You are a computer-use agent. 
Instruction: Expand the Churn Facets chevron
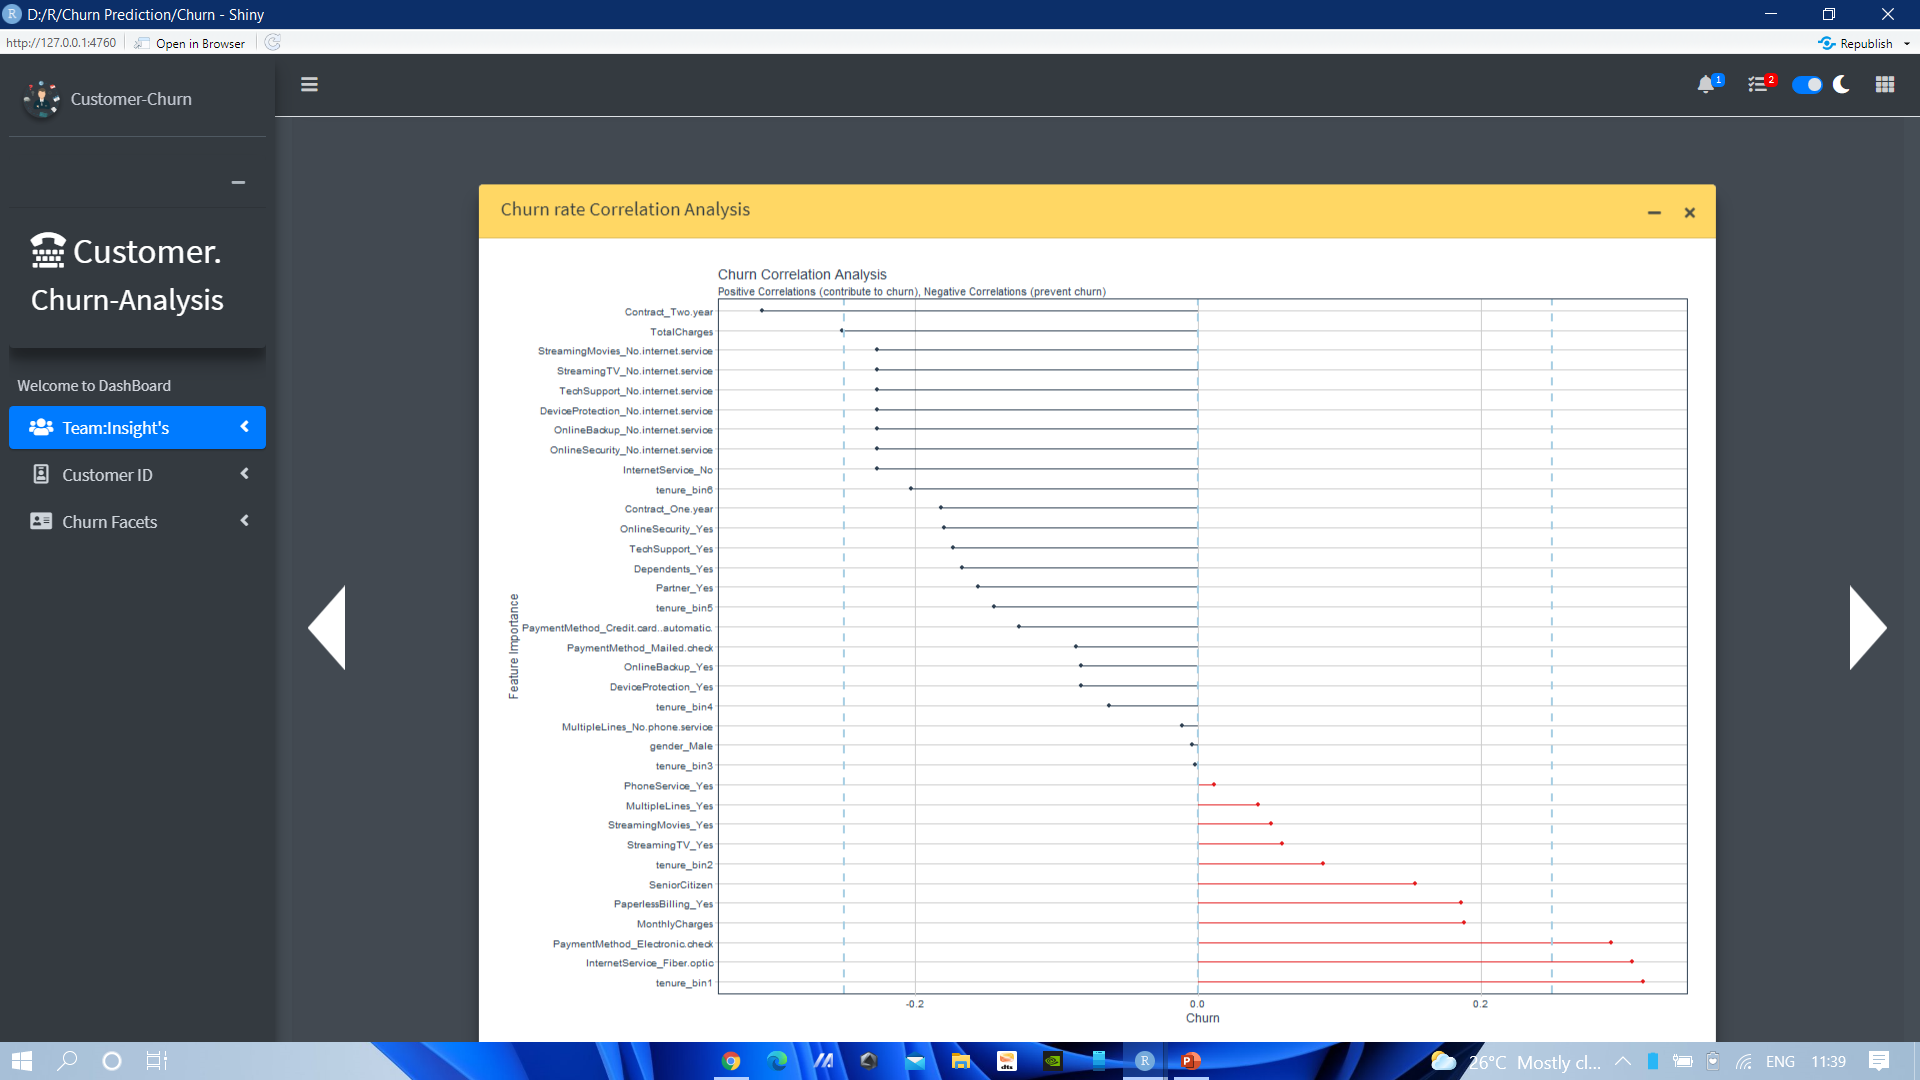coord(244,521)
